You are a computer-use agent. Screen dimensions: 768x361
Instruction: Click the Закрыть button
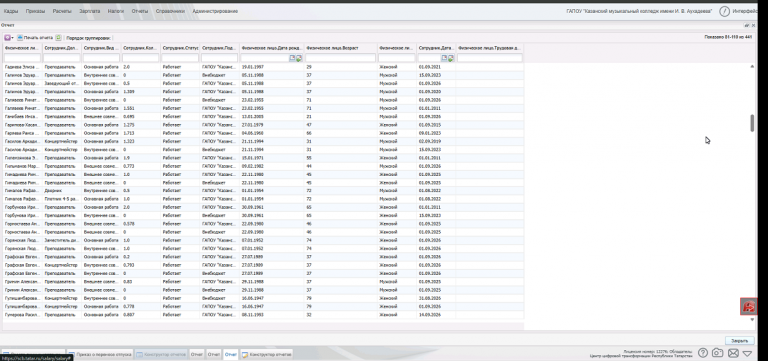tap(739, 340)
